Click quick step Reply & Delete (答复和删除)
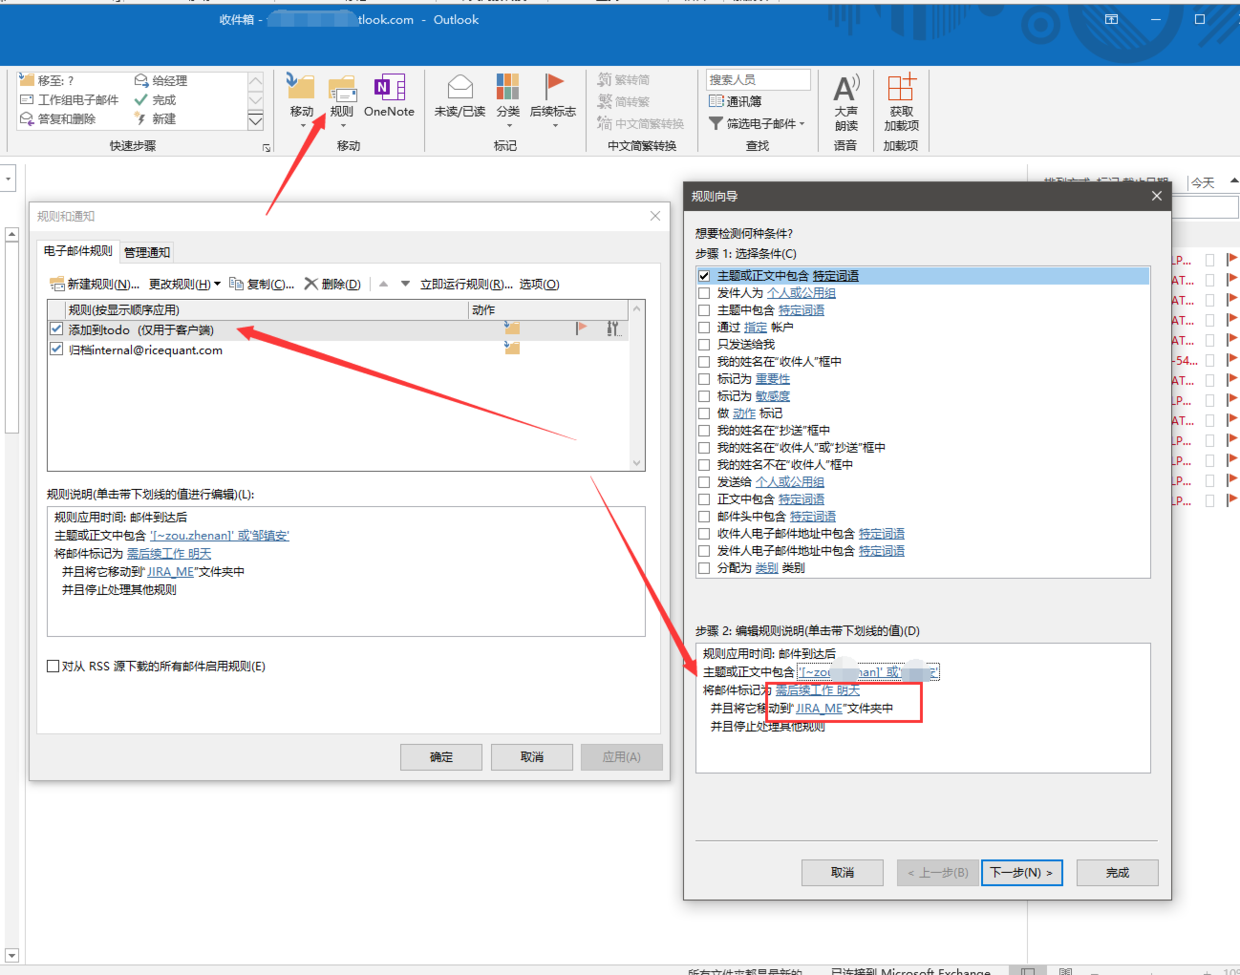The height and width of the screenshot is (975, 1240). (58, 118)
